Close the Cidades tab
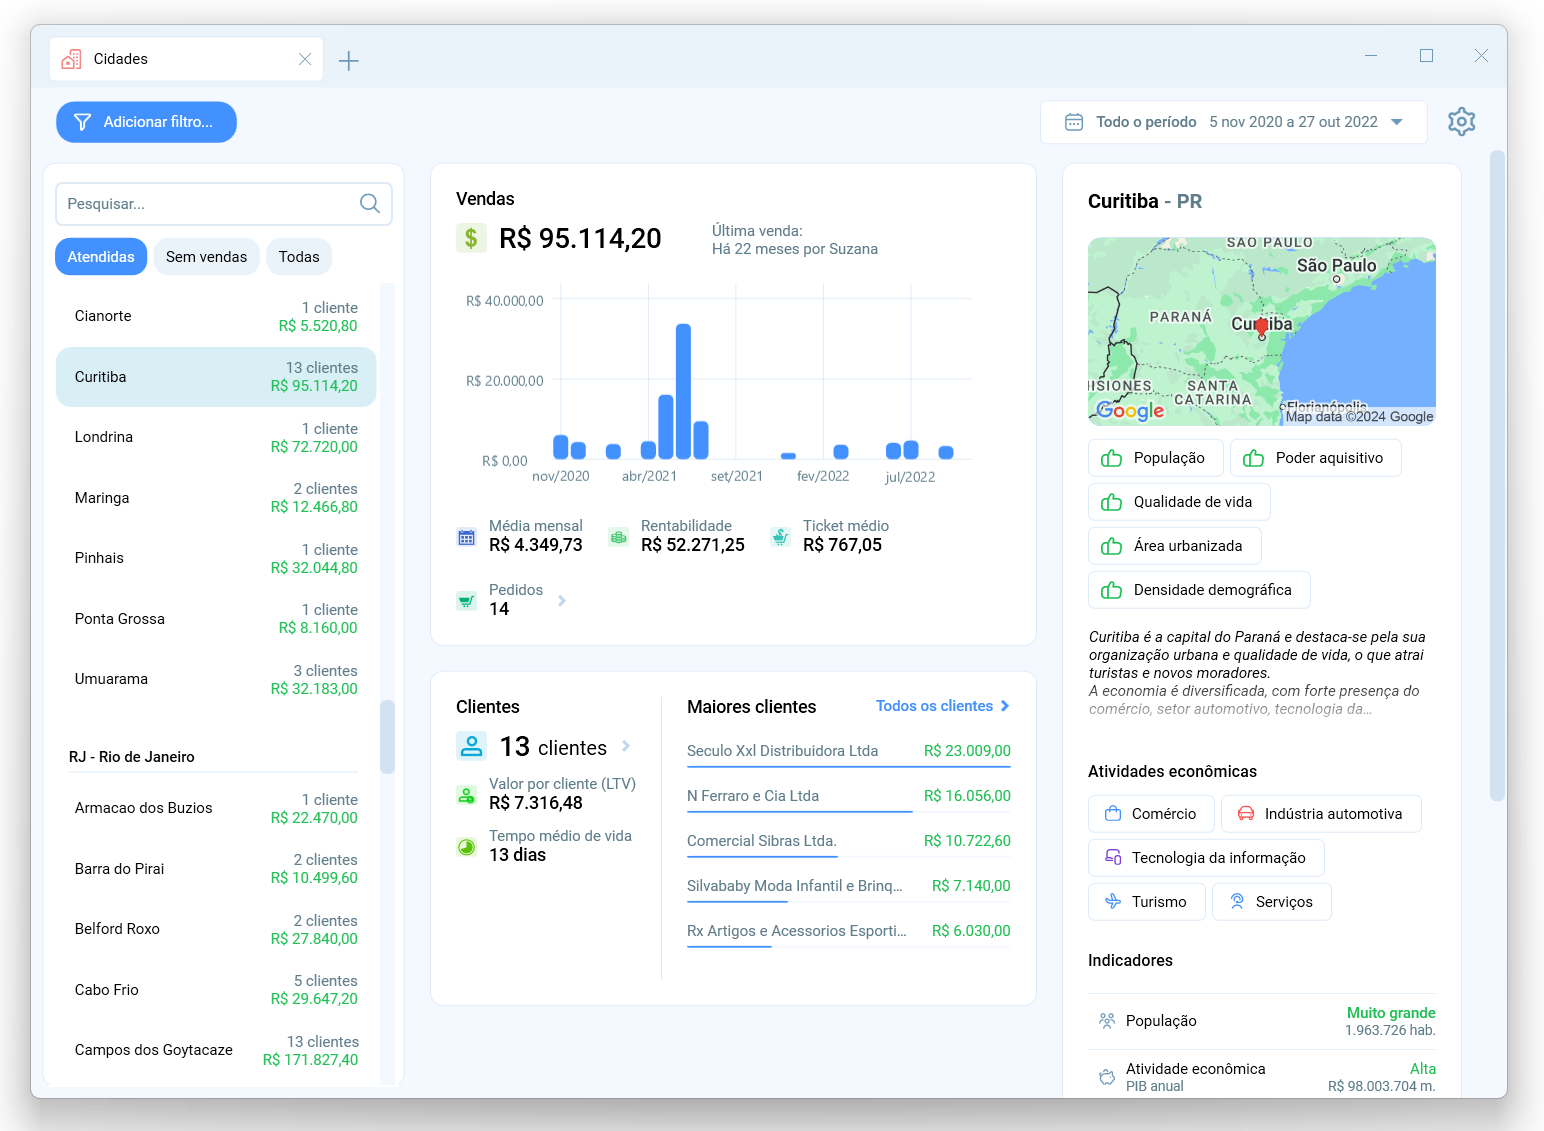 pos(305,59)
